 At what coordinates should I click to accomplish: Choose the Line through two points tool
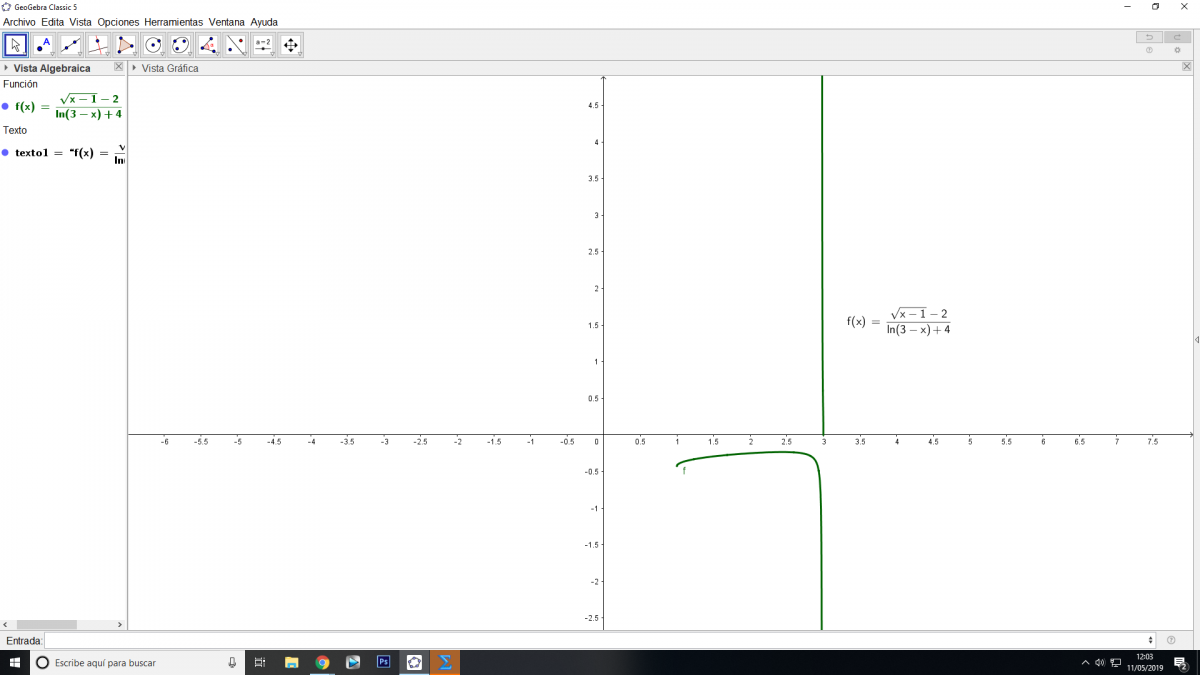point(70,45)
